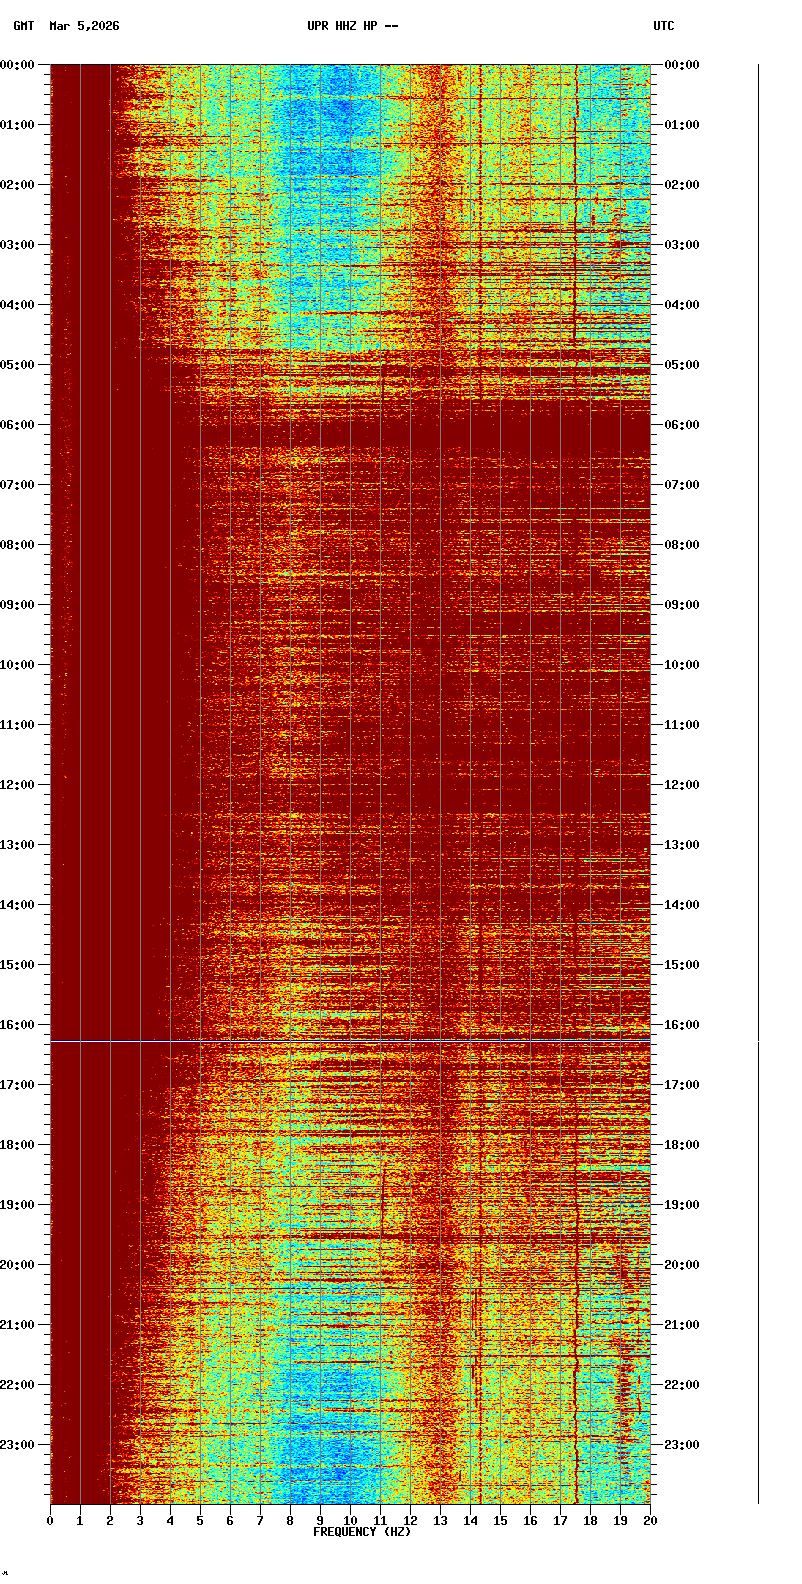Click the GMT label in the header
Screen dimensions: 802x1584
[23, 26]
